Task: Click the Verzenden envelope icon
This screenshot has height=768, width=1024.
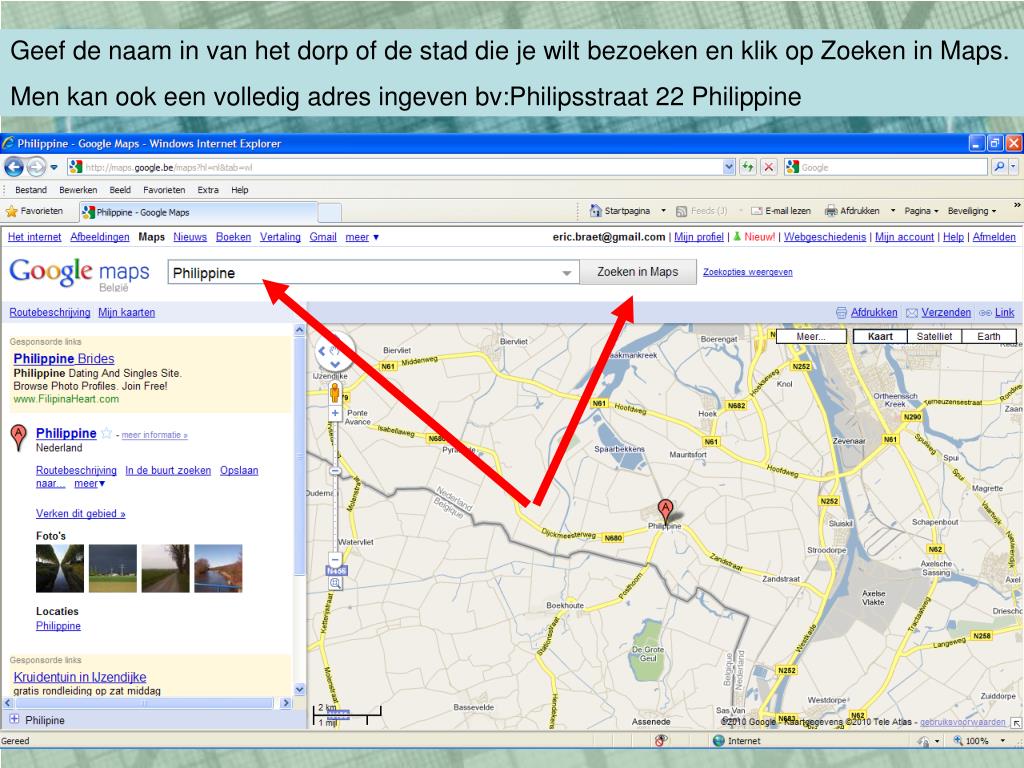Action: tap(912, 313)
